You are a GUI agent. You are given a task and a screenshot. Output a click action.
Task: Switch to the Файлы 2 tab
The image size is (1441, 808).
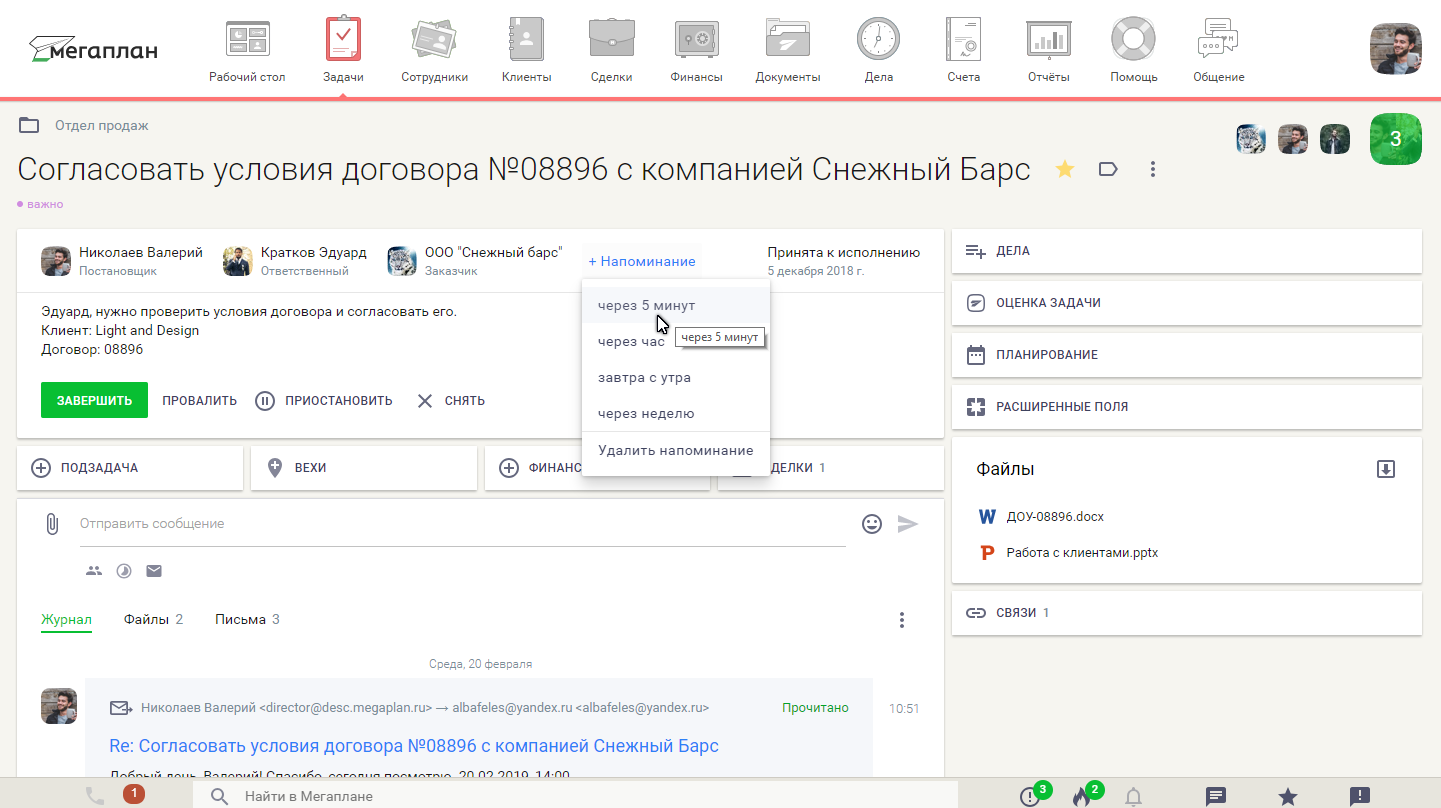pyautogui.click(x=153, y=620)
